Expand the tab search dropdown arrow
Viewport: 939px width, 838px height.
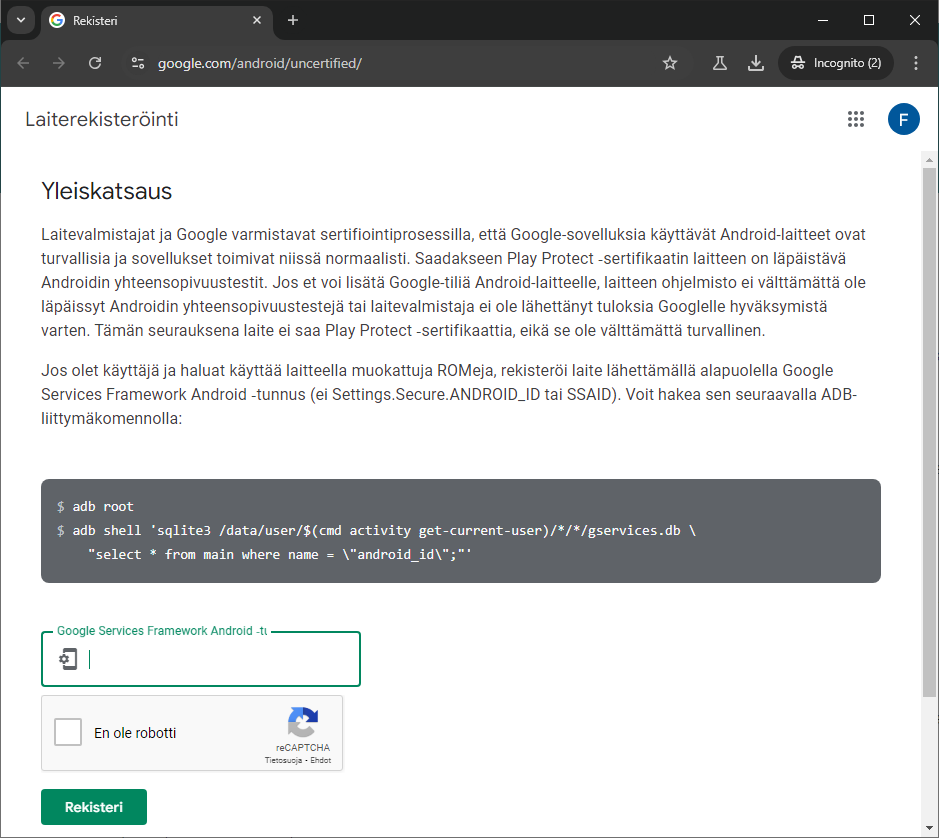tap(21, 20)
